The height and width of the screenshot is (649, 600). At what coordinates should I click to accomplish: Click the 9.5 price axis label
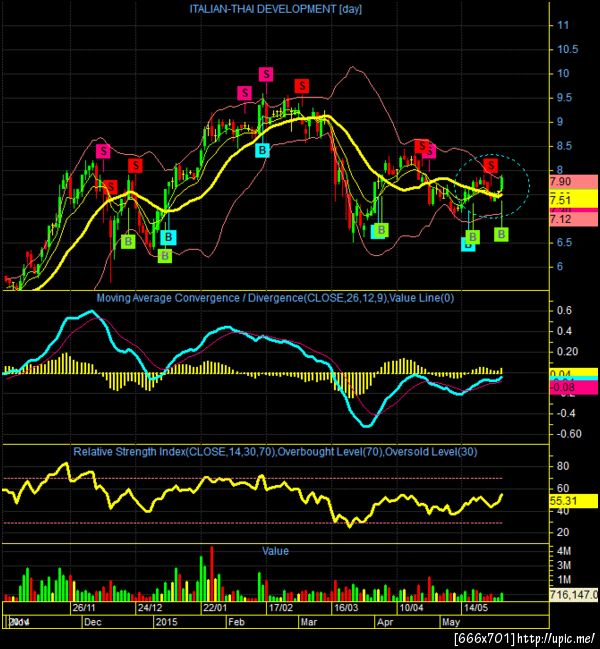565,98
